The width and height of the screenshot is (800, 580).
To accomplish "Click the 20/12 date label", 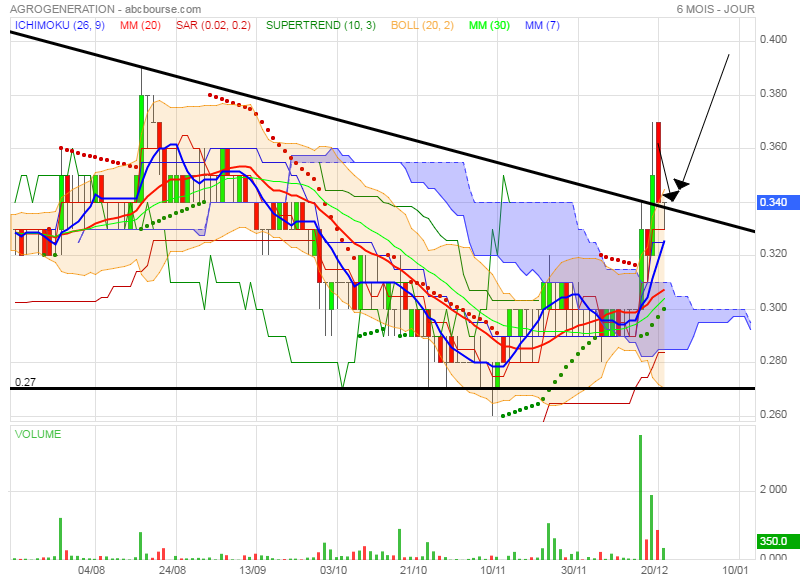I will [654, 570].
